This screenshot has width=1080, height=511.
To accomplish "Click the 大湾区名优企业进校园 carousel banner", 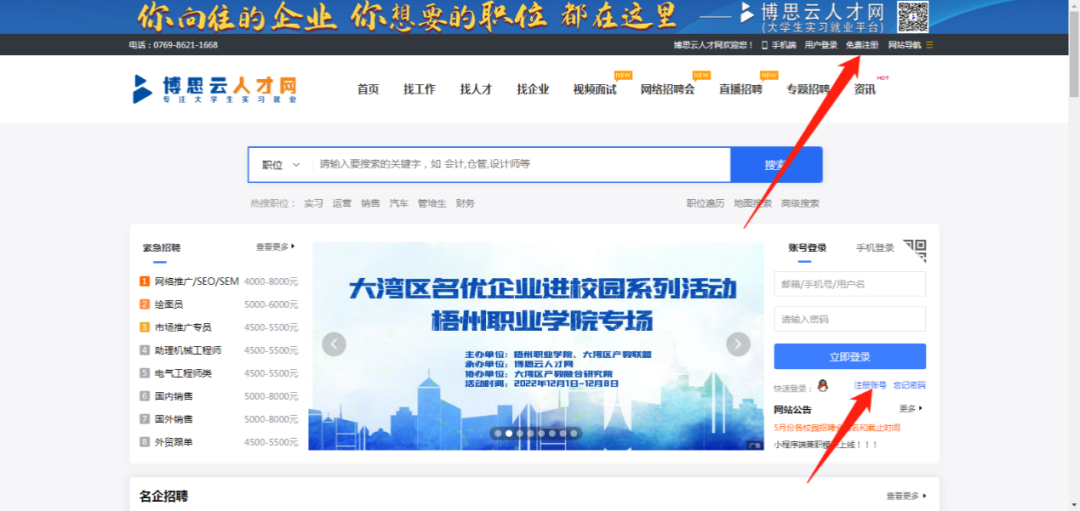I will (536, 346).
